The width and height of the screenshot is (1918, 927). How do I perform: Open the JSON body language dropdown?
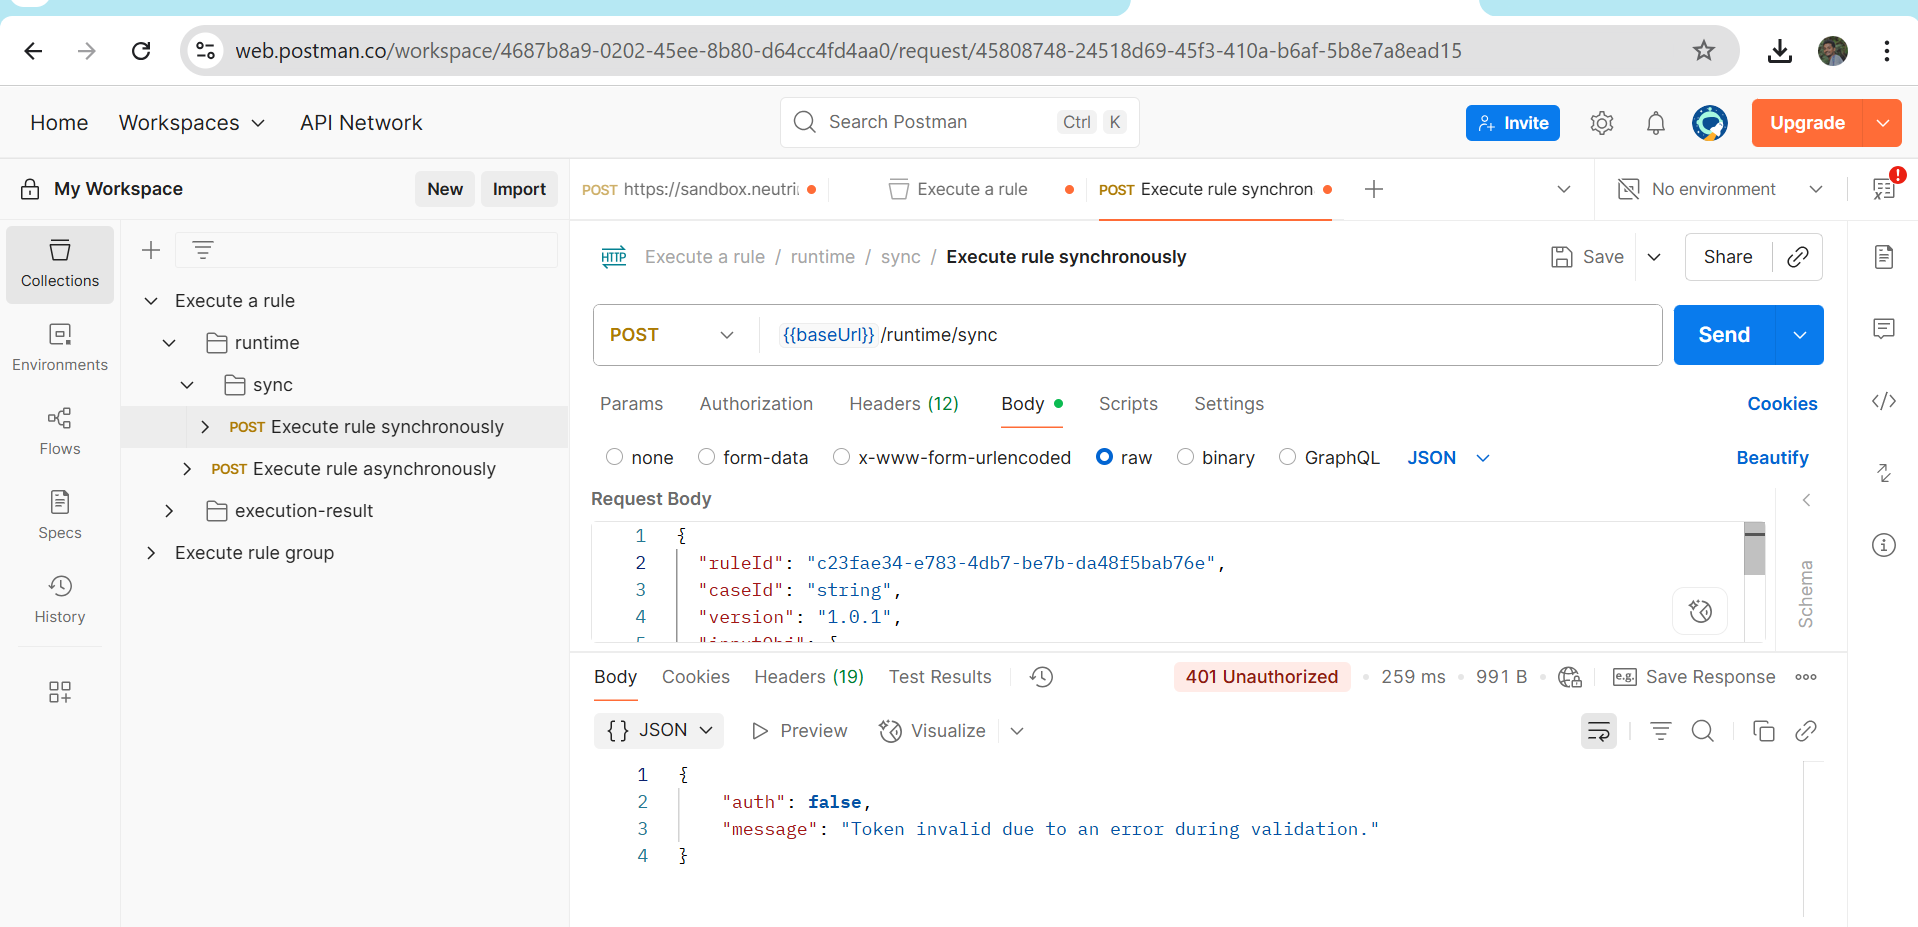click(x=1448, y=457)
